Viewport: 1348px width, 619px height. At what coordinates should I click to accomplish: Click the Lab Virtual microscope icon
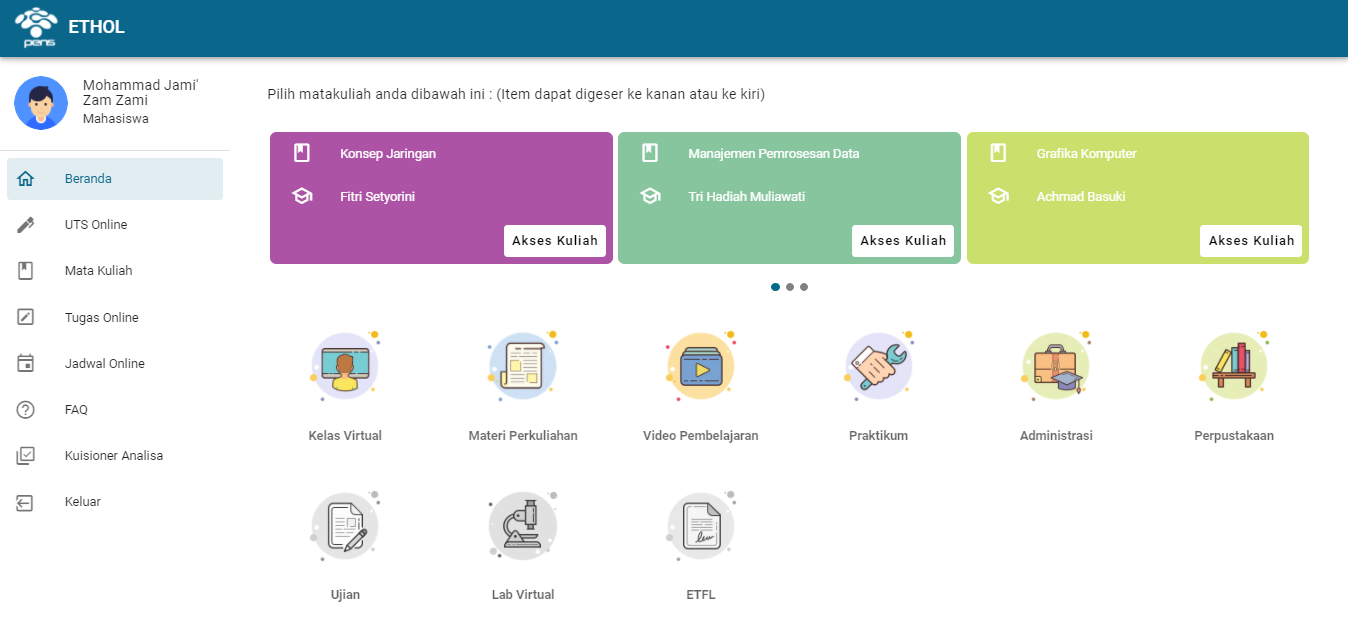point(523,525)
